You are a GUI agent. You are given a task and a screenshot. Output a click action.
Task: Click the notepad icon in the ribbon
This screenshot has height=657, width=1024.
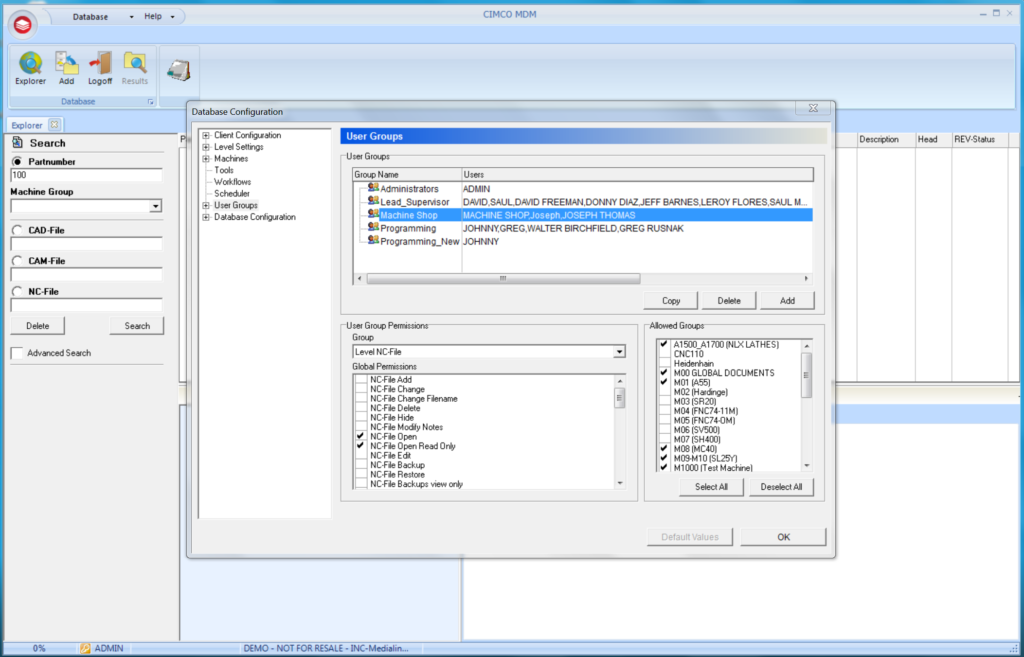point(179,70)
